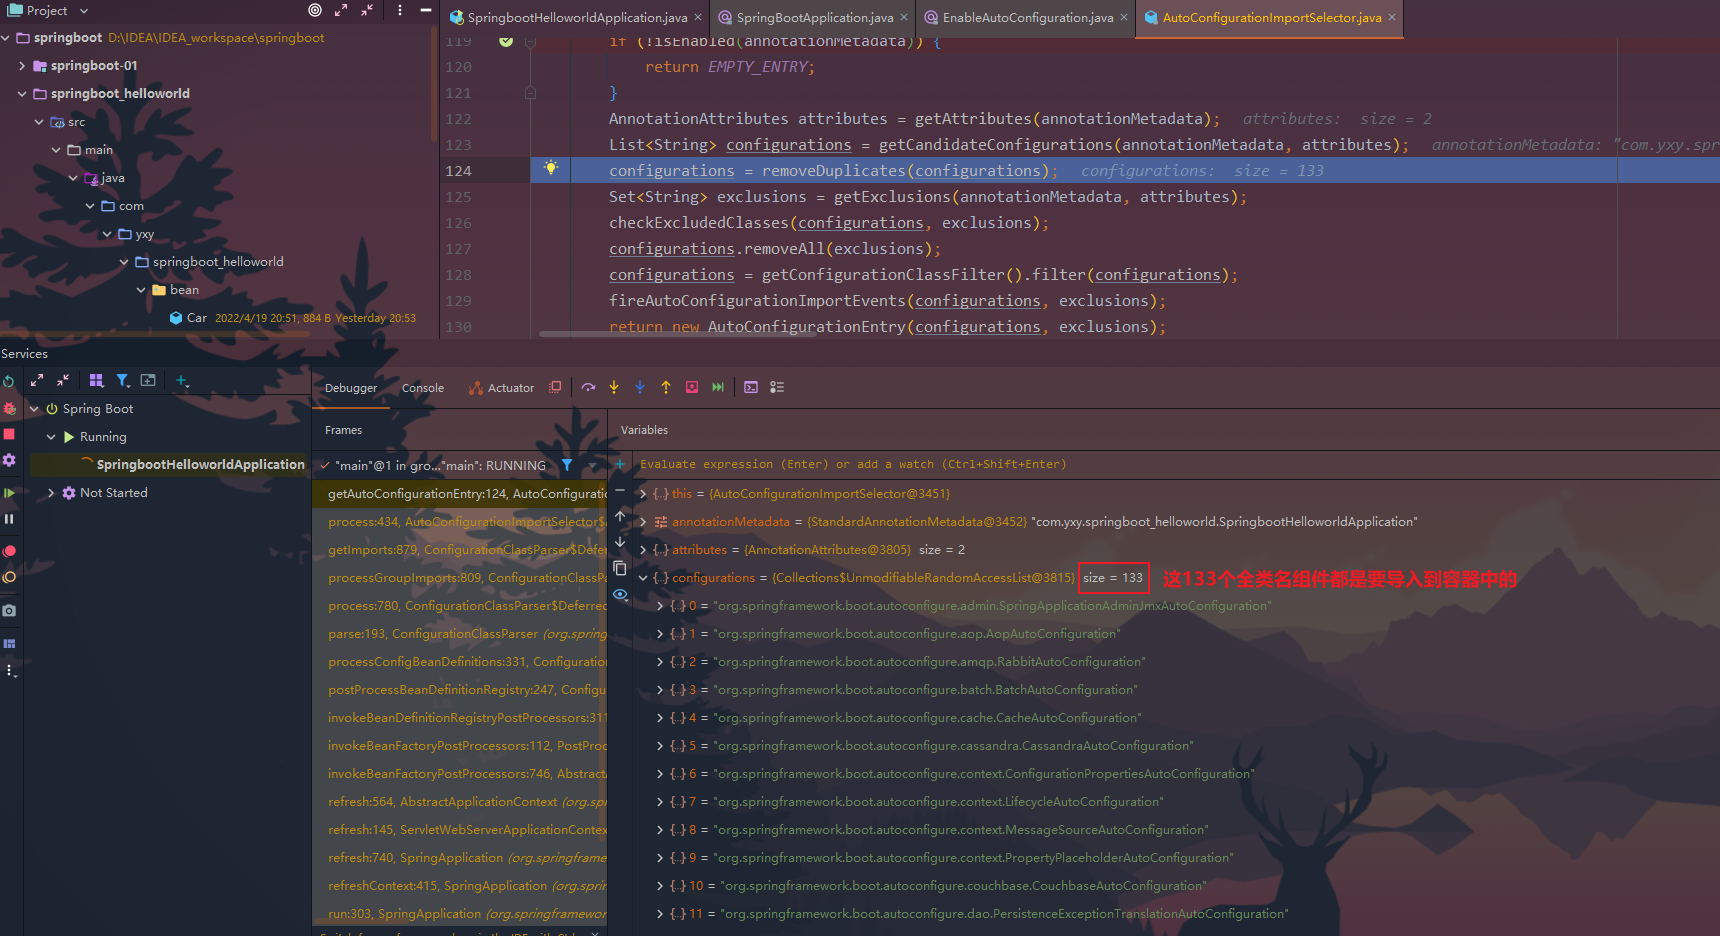Pause the program with pause icon
Screen dimensions: 1720x936
point(9,519)
